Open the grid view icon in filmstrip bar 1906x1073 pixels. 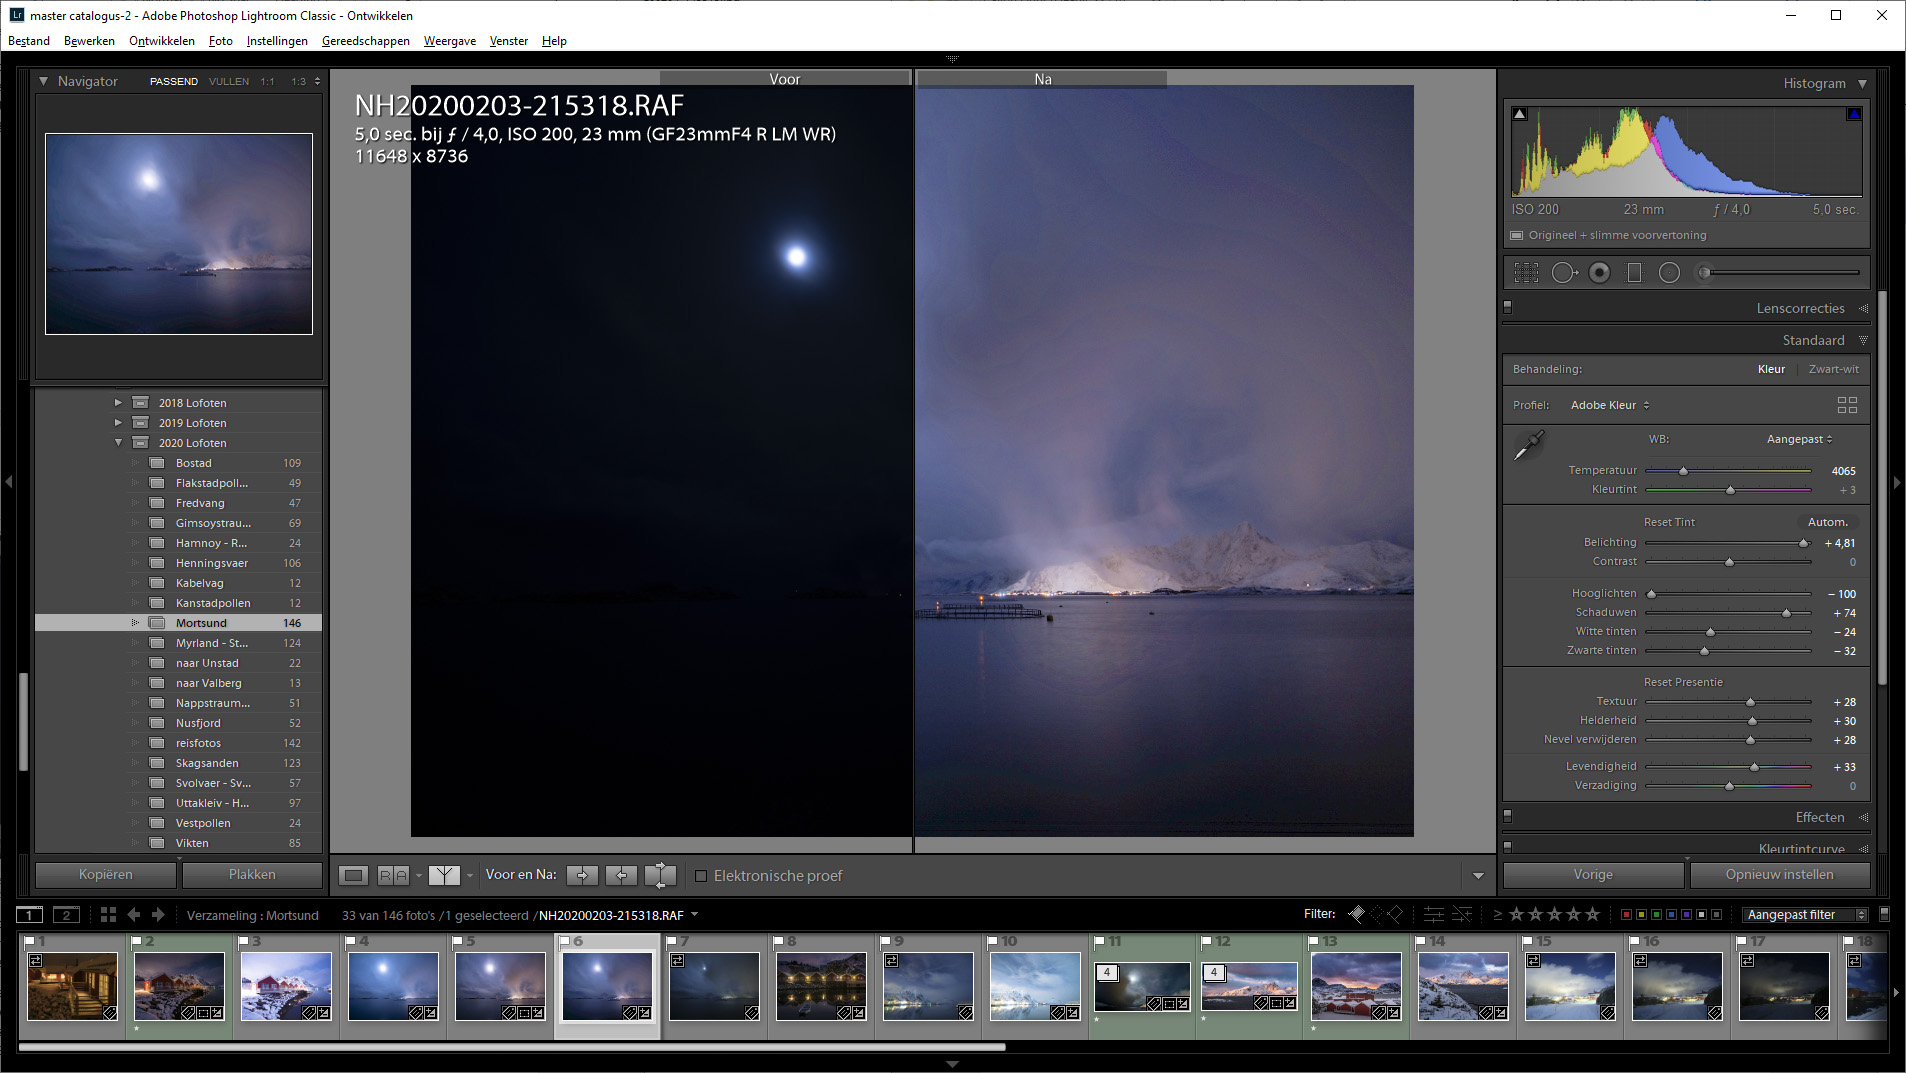[108, 915]
